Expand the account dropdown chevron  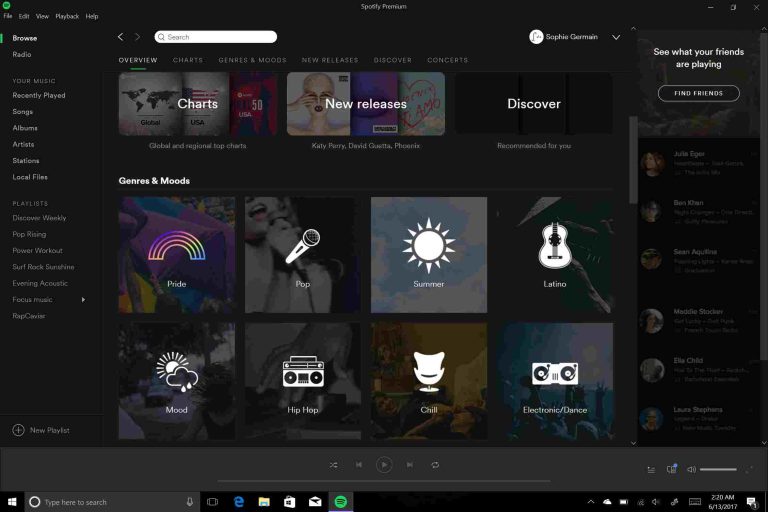pyautogui.click(x=616, y=37)
